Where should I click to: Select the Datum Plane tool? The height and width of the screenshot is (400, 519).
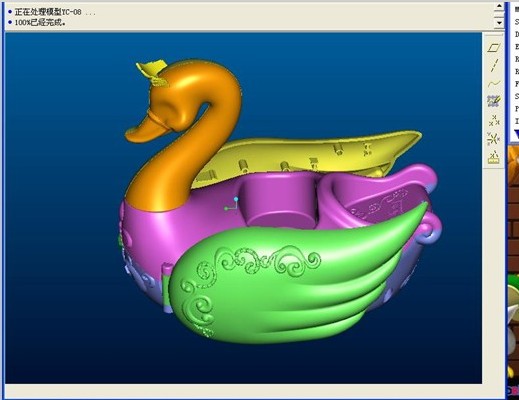tap(494, 48)
